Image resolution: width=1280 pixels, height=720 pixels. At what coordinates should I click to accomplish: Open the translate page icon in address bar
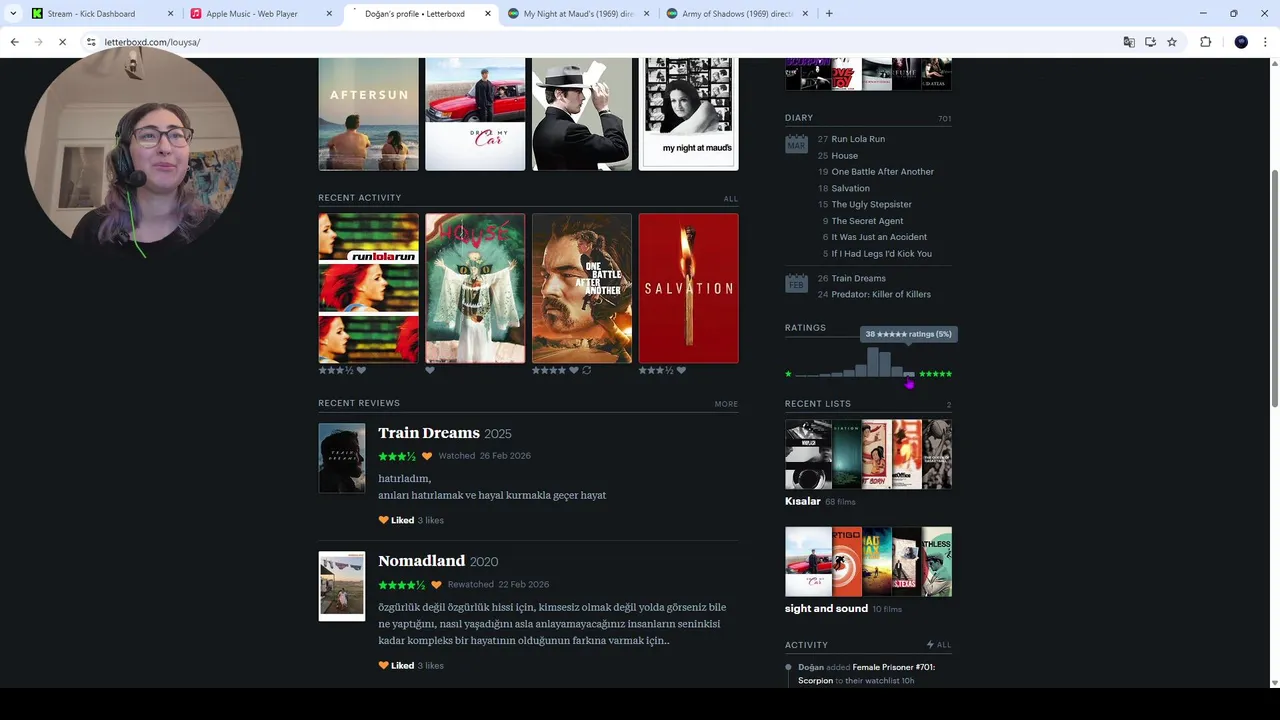1129,42
